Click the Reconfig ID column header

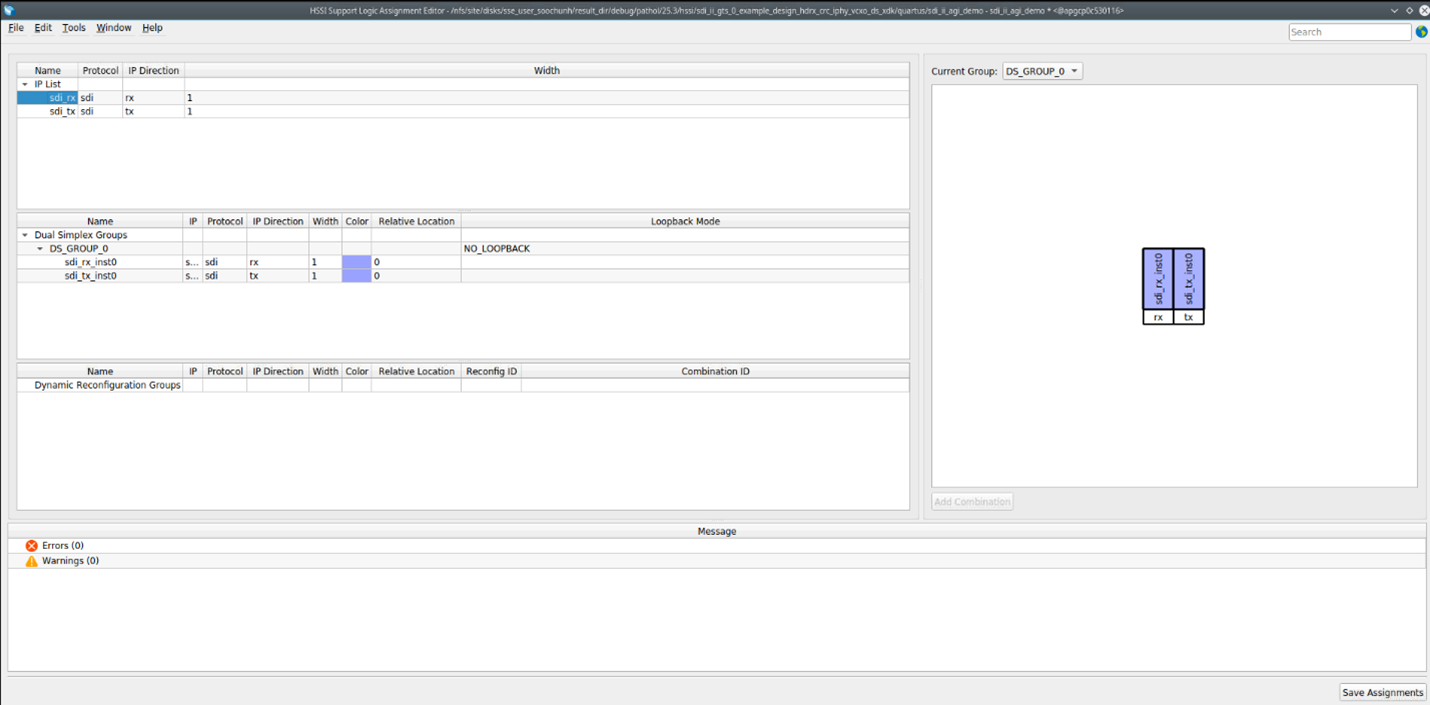(x=491, y=371)
